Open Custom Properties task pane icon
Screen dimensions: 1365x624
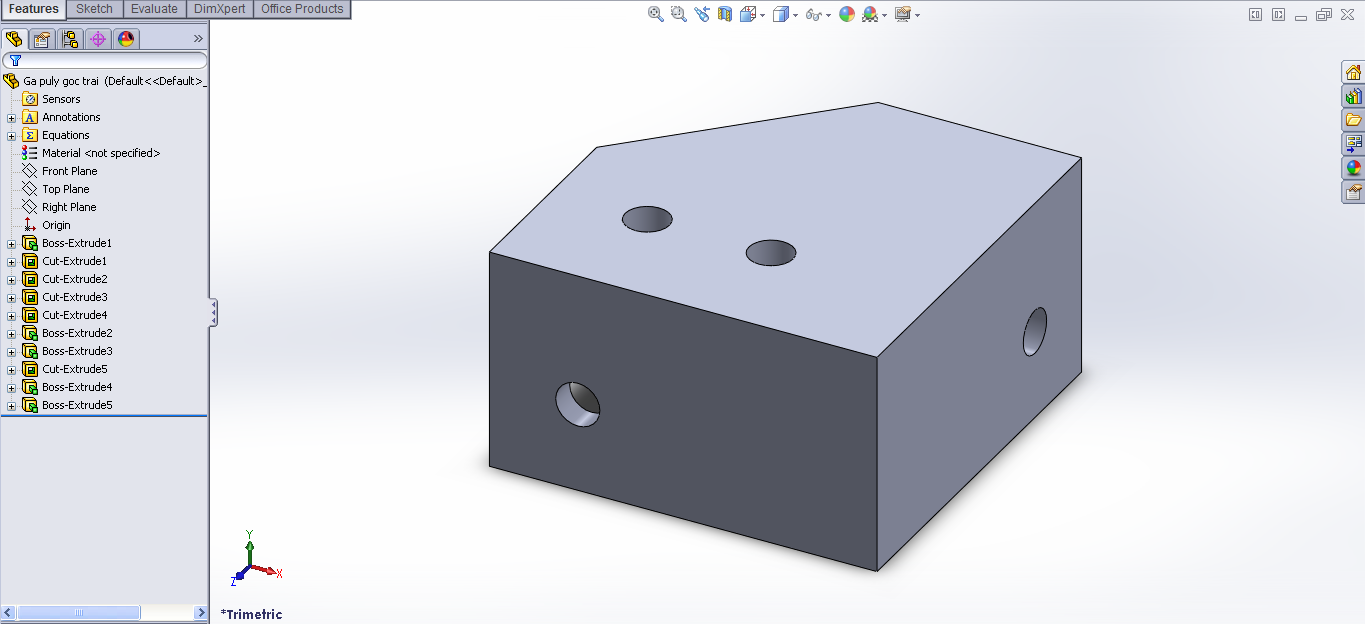click(1353, 192)
